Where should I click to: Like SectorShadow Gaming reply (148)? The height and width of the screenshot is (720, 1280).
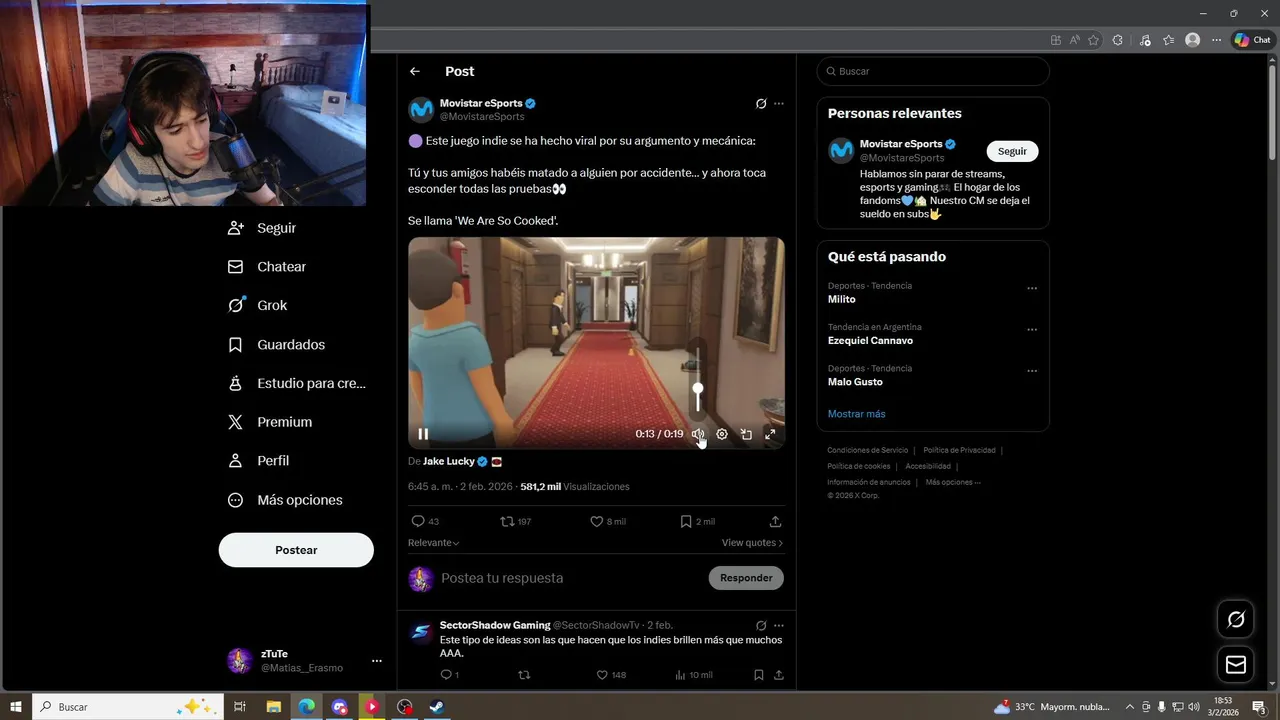point(611,675)
